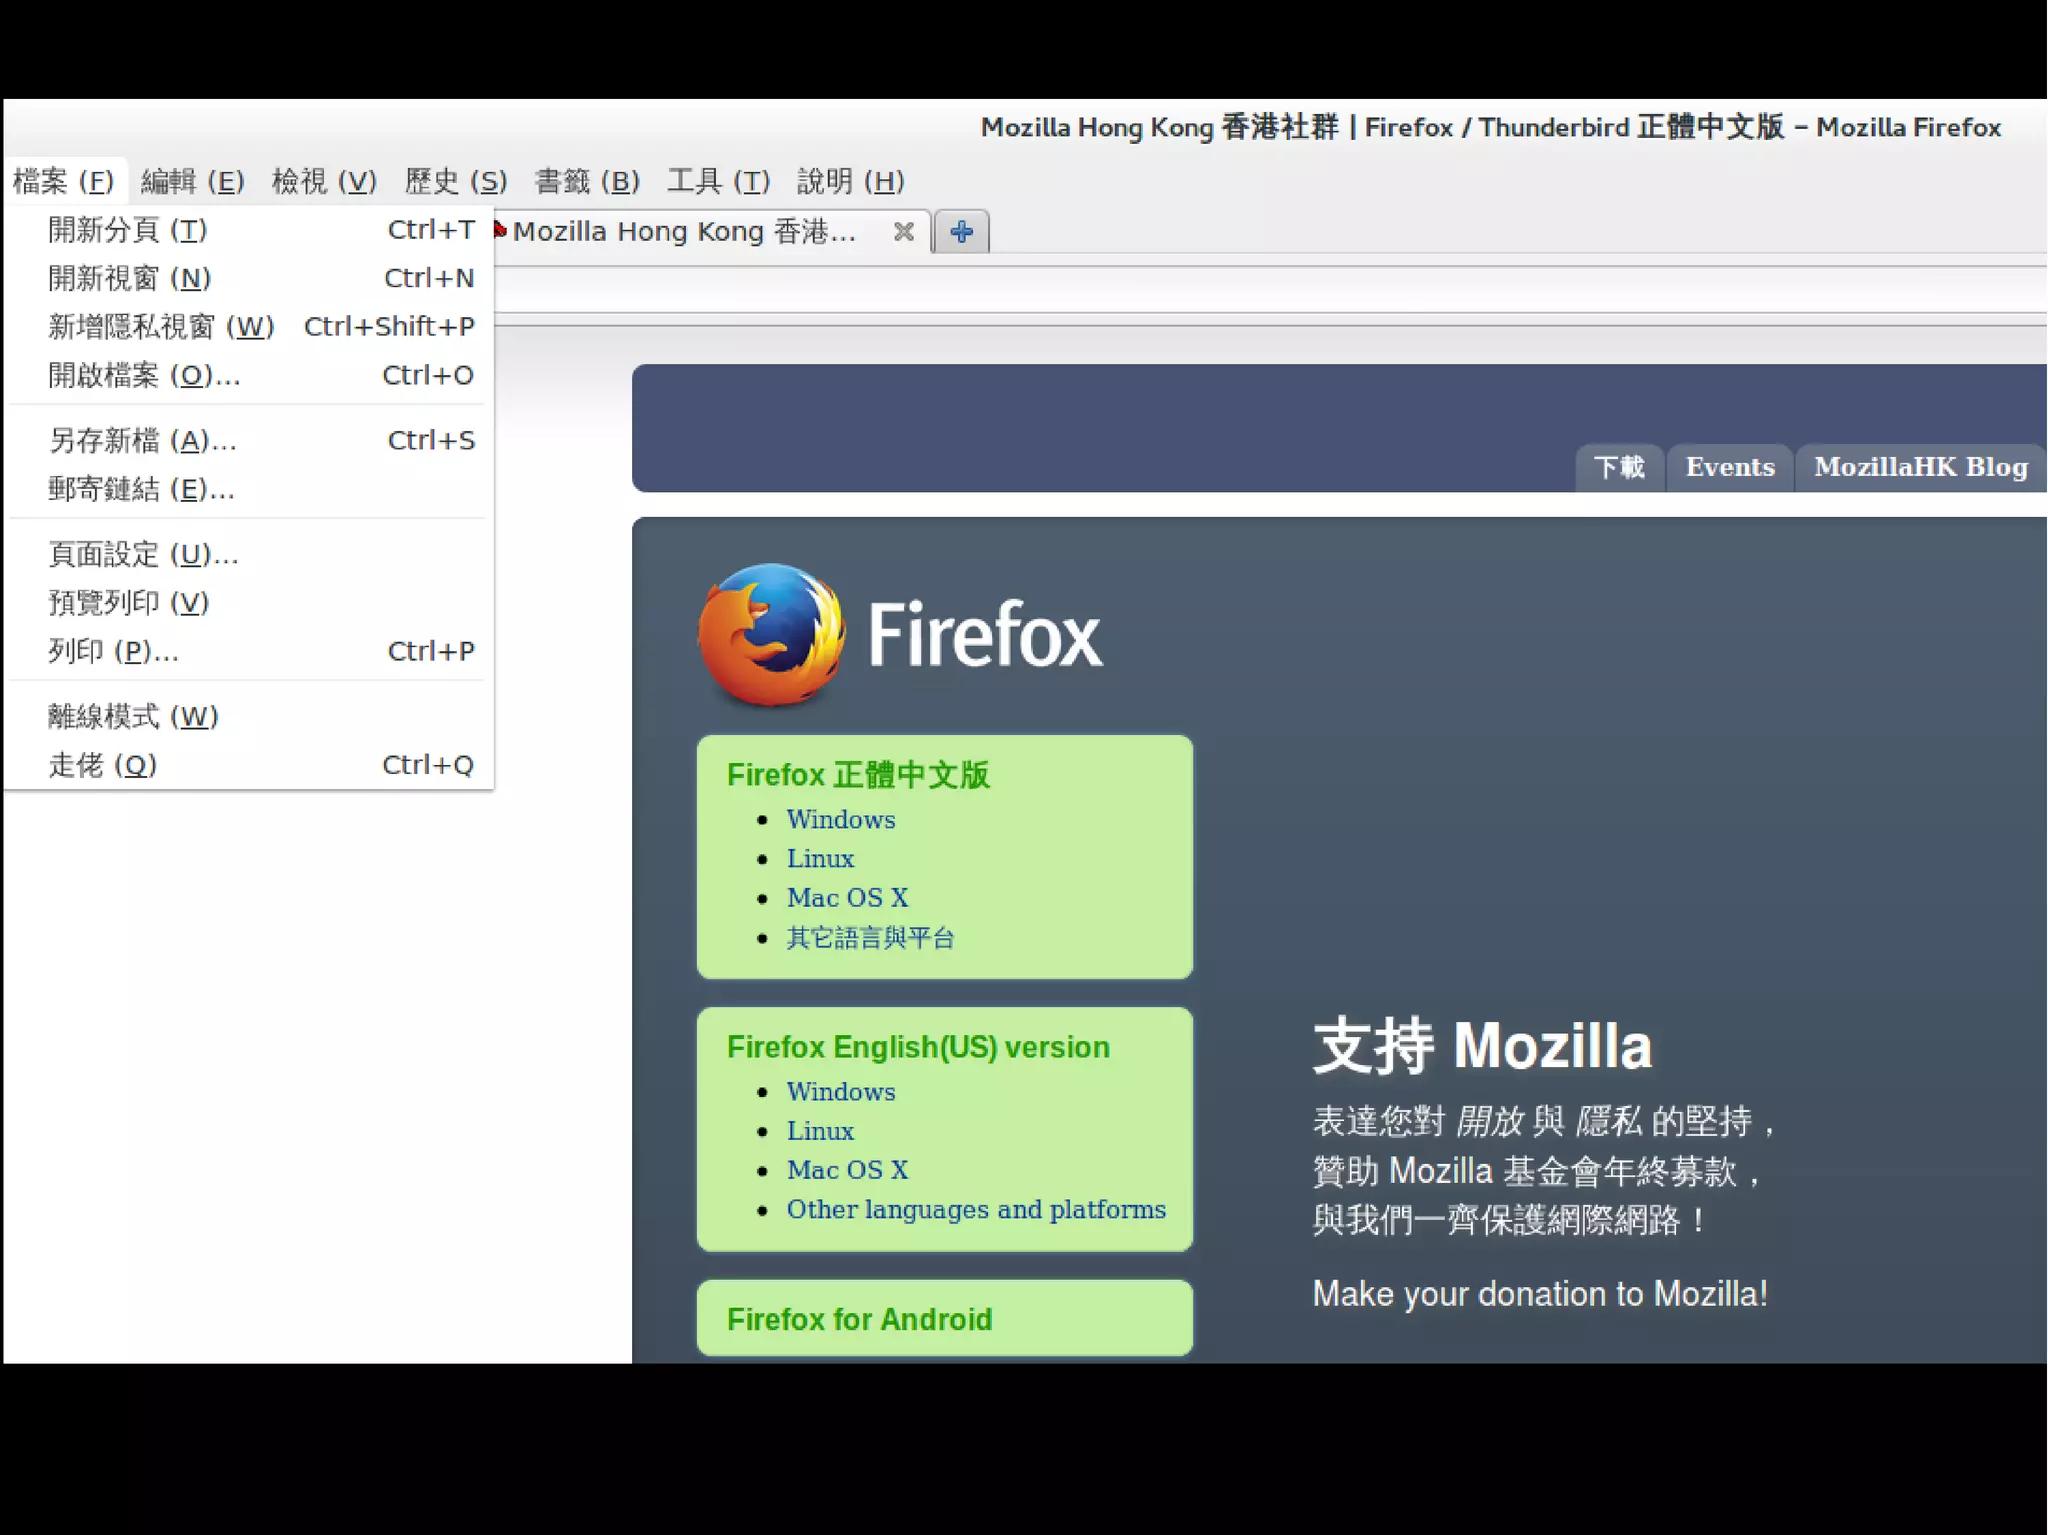Open the 檢視 (V) menu
2048x1535 pixels.
click(x=324, y=181)
